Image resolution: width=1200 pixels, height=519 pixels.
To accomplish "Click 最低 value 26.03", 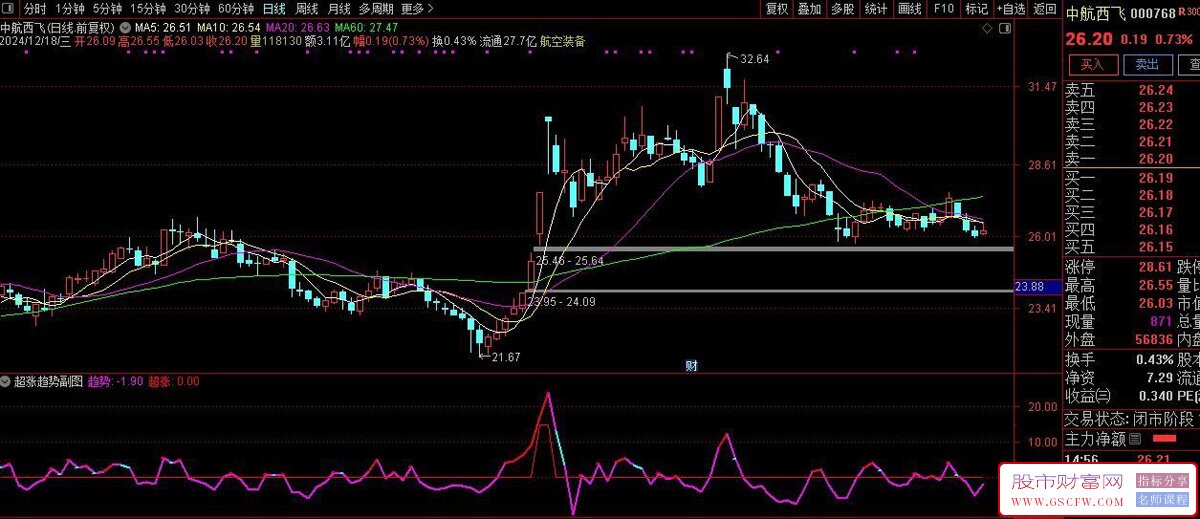I will point(1155,303).
